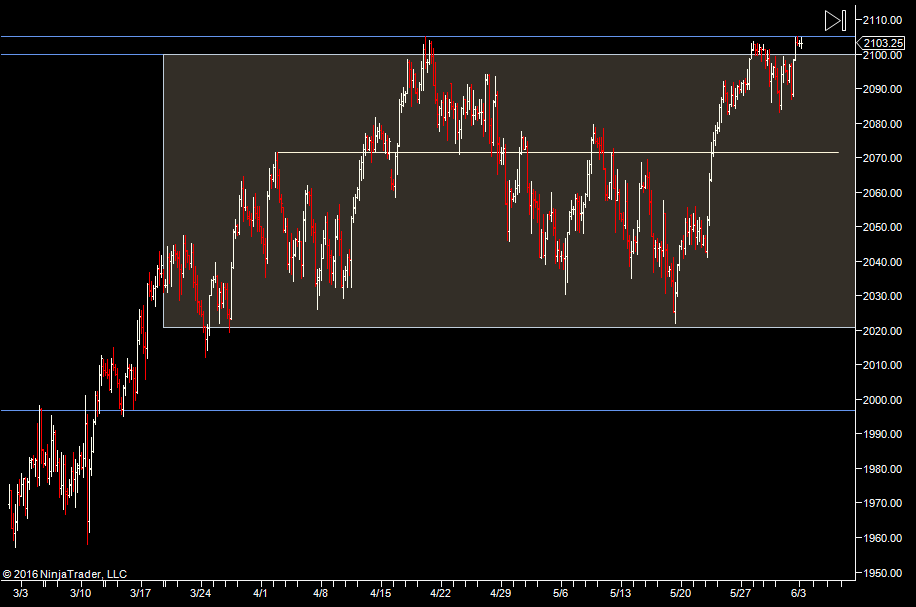The height and width of the screenshot is (607, 916).
Task: Click the NinjaTrader, LLC copyright text
Action: (x=65, y=574)
